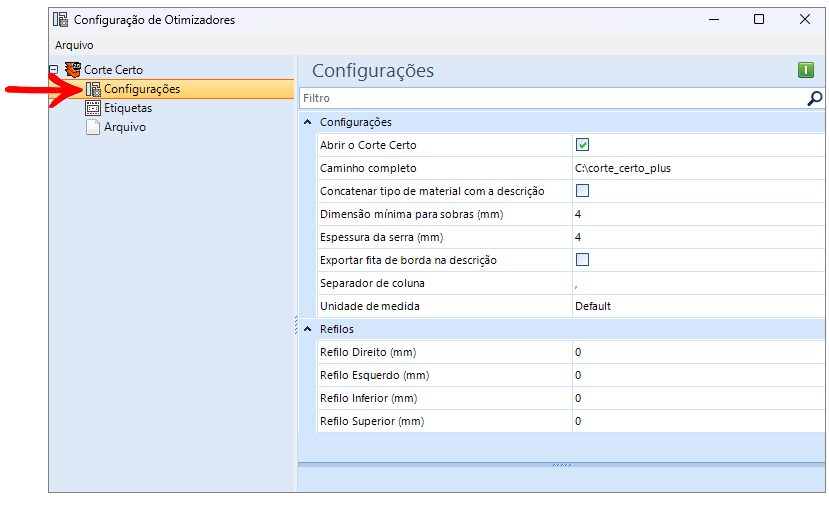Click the Configurações tree item icon
Viewport: 829px width, 518px height.
pyautogui.click(x=93, y=89)
